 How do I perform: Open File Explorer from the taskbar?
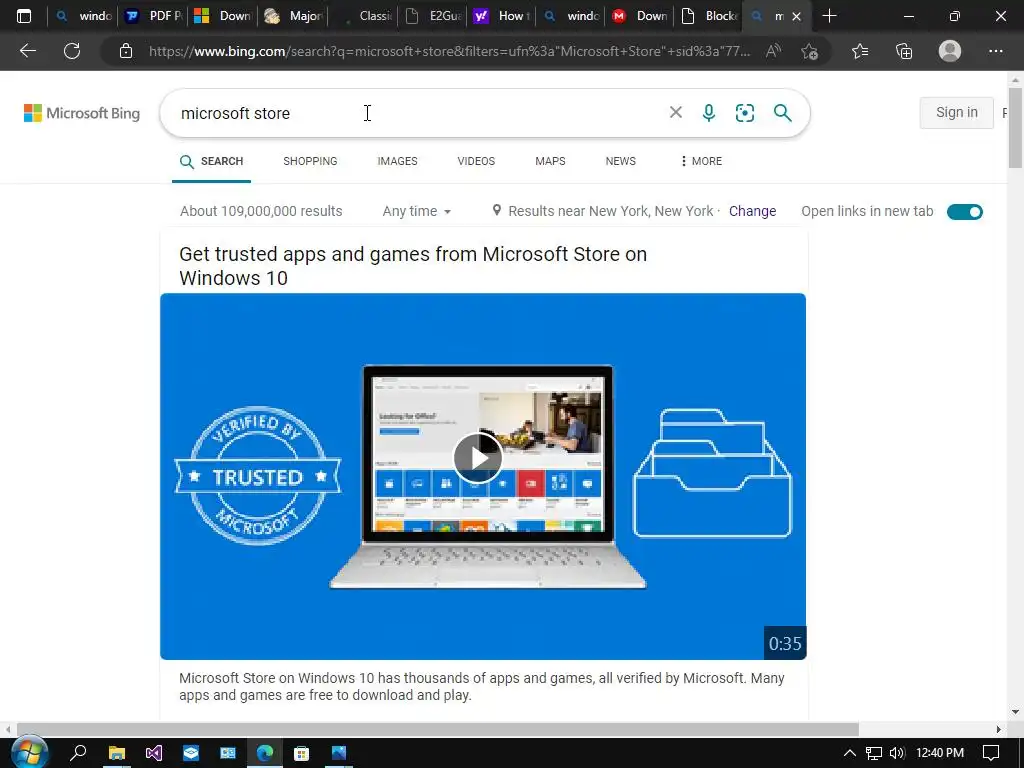point(116,753)
